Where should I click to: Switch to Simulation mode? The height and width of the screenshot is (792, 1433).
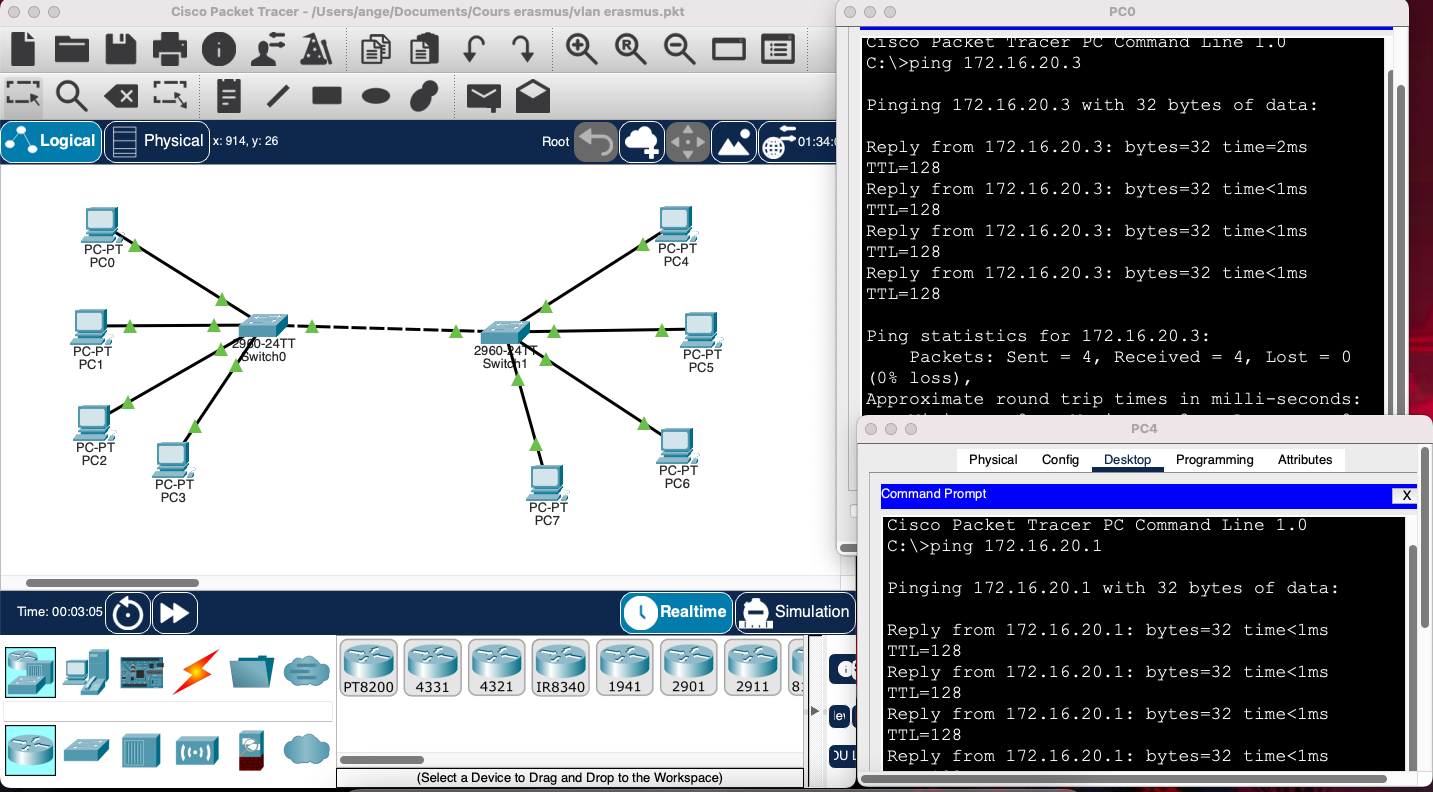click(795, 612)
